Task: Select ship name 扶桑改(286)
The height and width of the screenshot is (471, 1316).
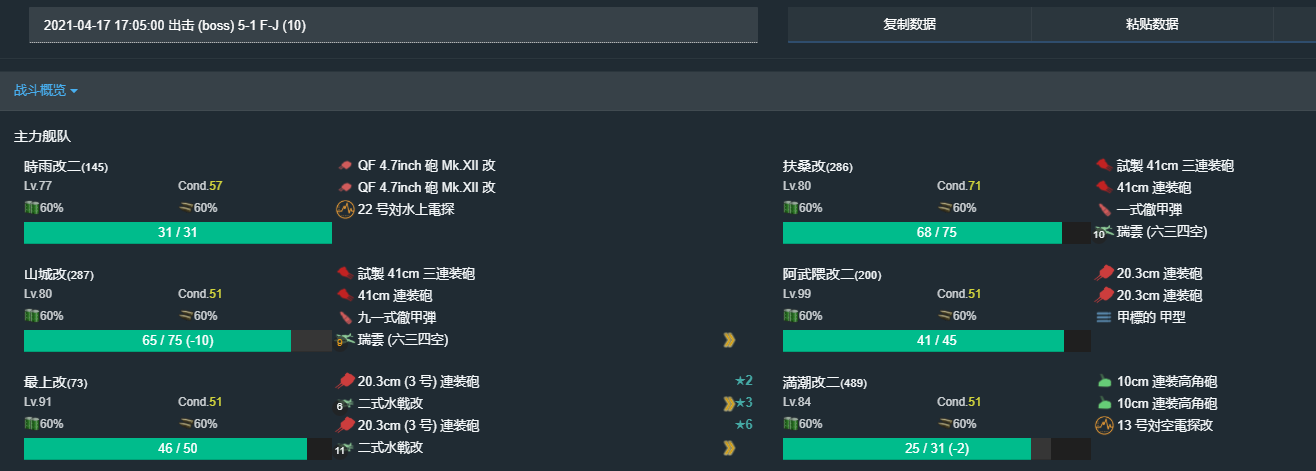Action: coord(818,166)
